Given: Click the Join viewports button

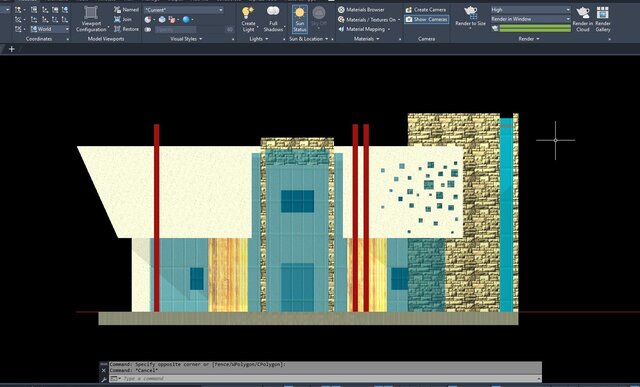Looking at the screenshot, I should pyautogui.click(x=123, y=19).
